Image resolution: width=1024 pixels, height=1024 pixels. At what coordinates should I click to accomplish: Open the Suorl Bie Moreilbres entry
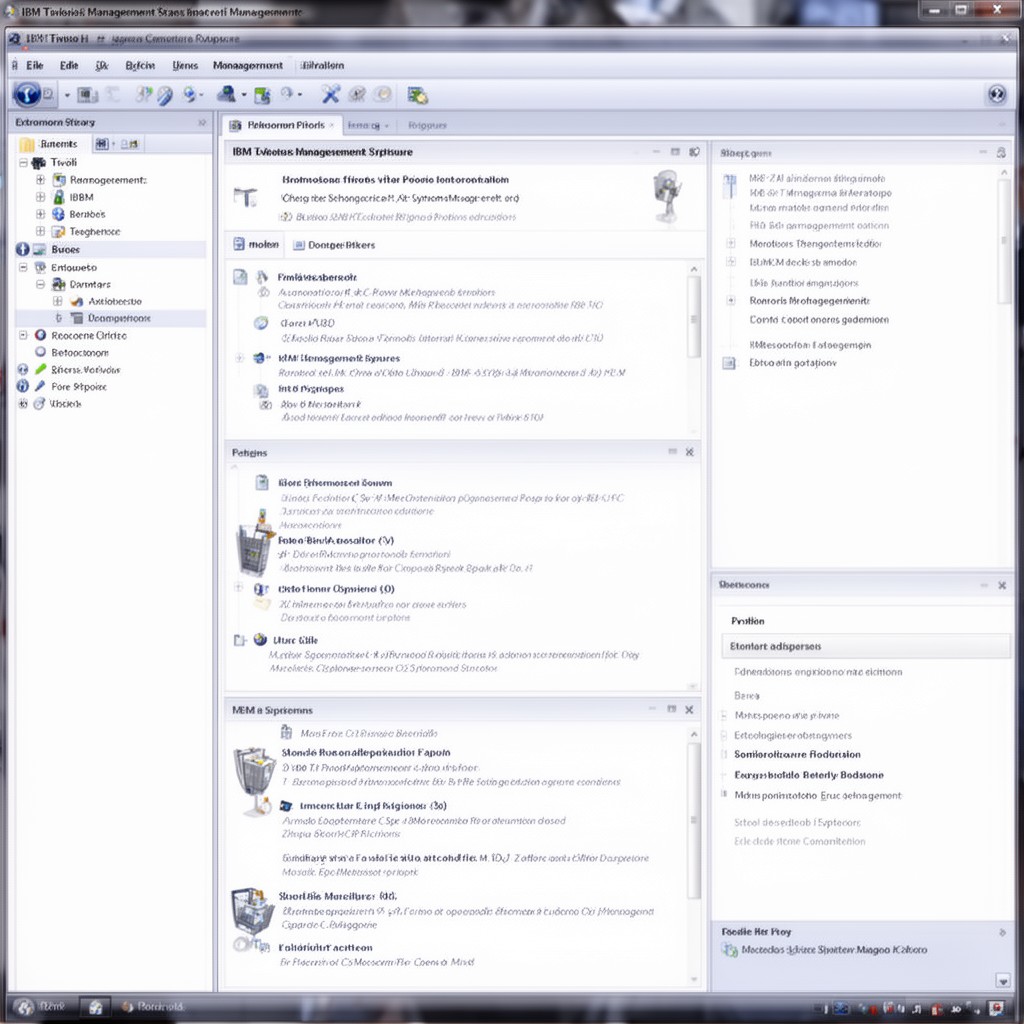pos(338,896)
